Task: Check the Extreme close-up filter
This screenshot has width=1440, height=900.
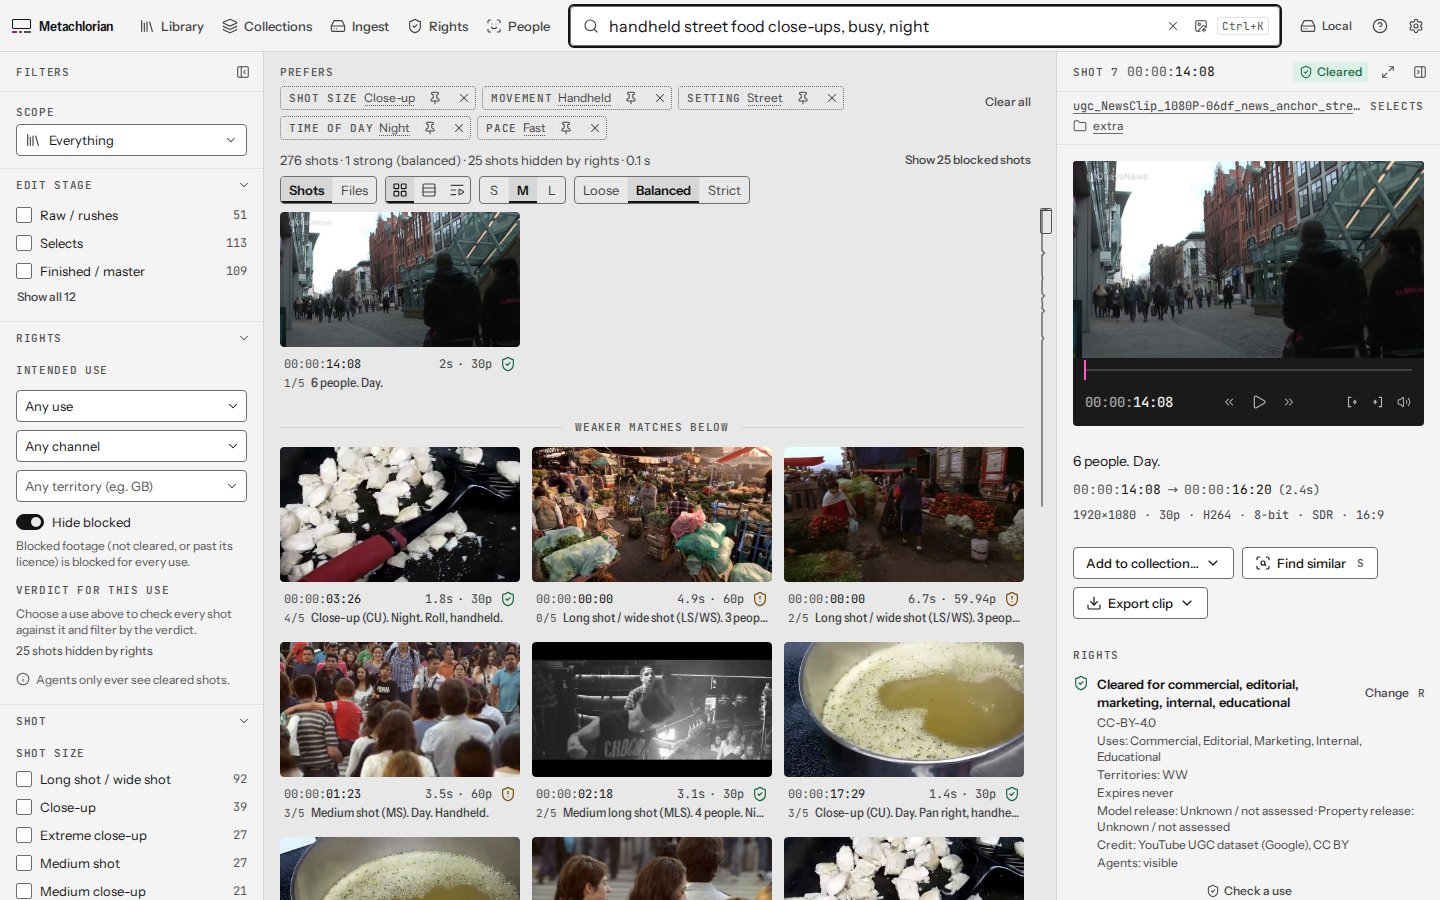Action: tap(24, 835)
